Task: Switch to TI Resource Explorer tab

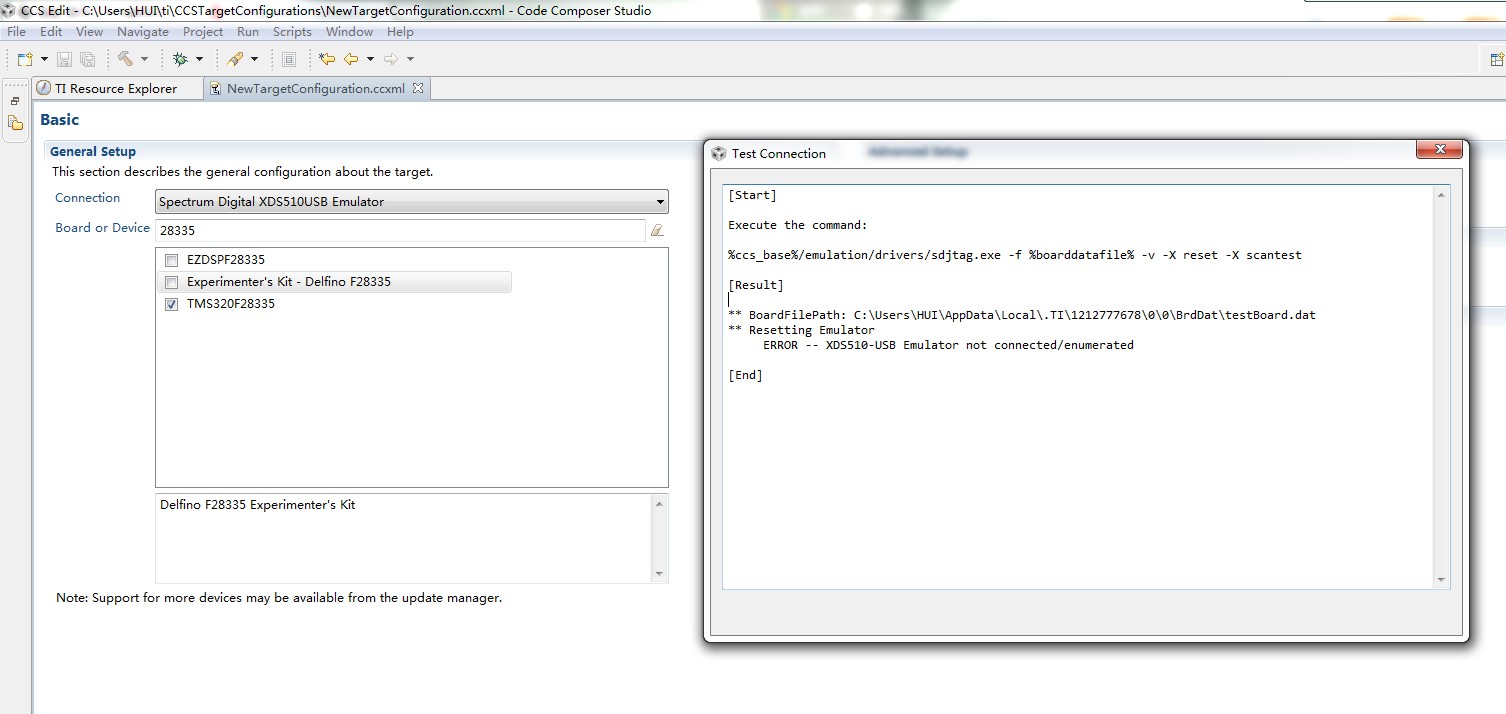Action: (116, 88)
